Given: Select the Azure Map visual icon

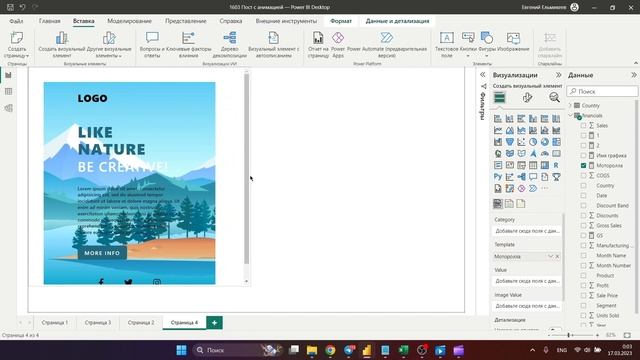Looking at the screenshot, I should pos(533,153).
